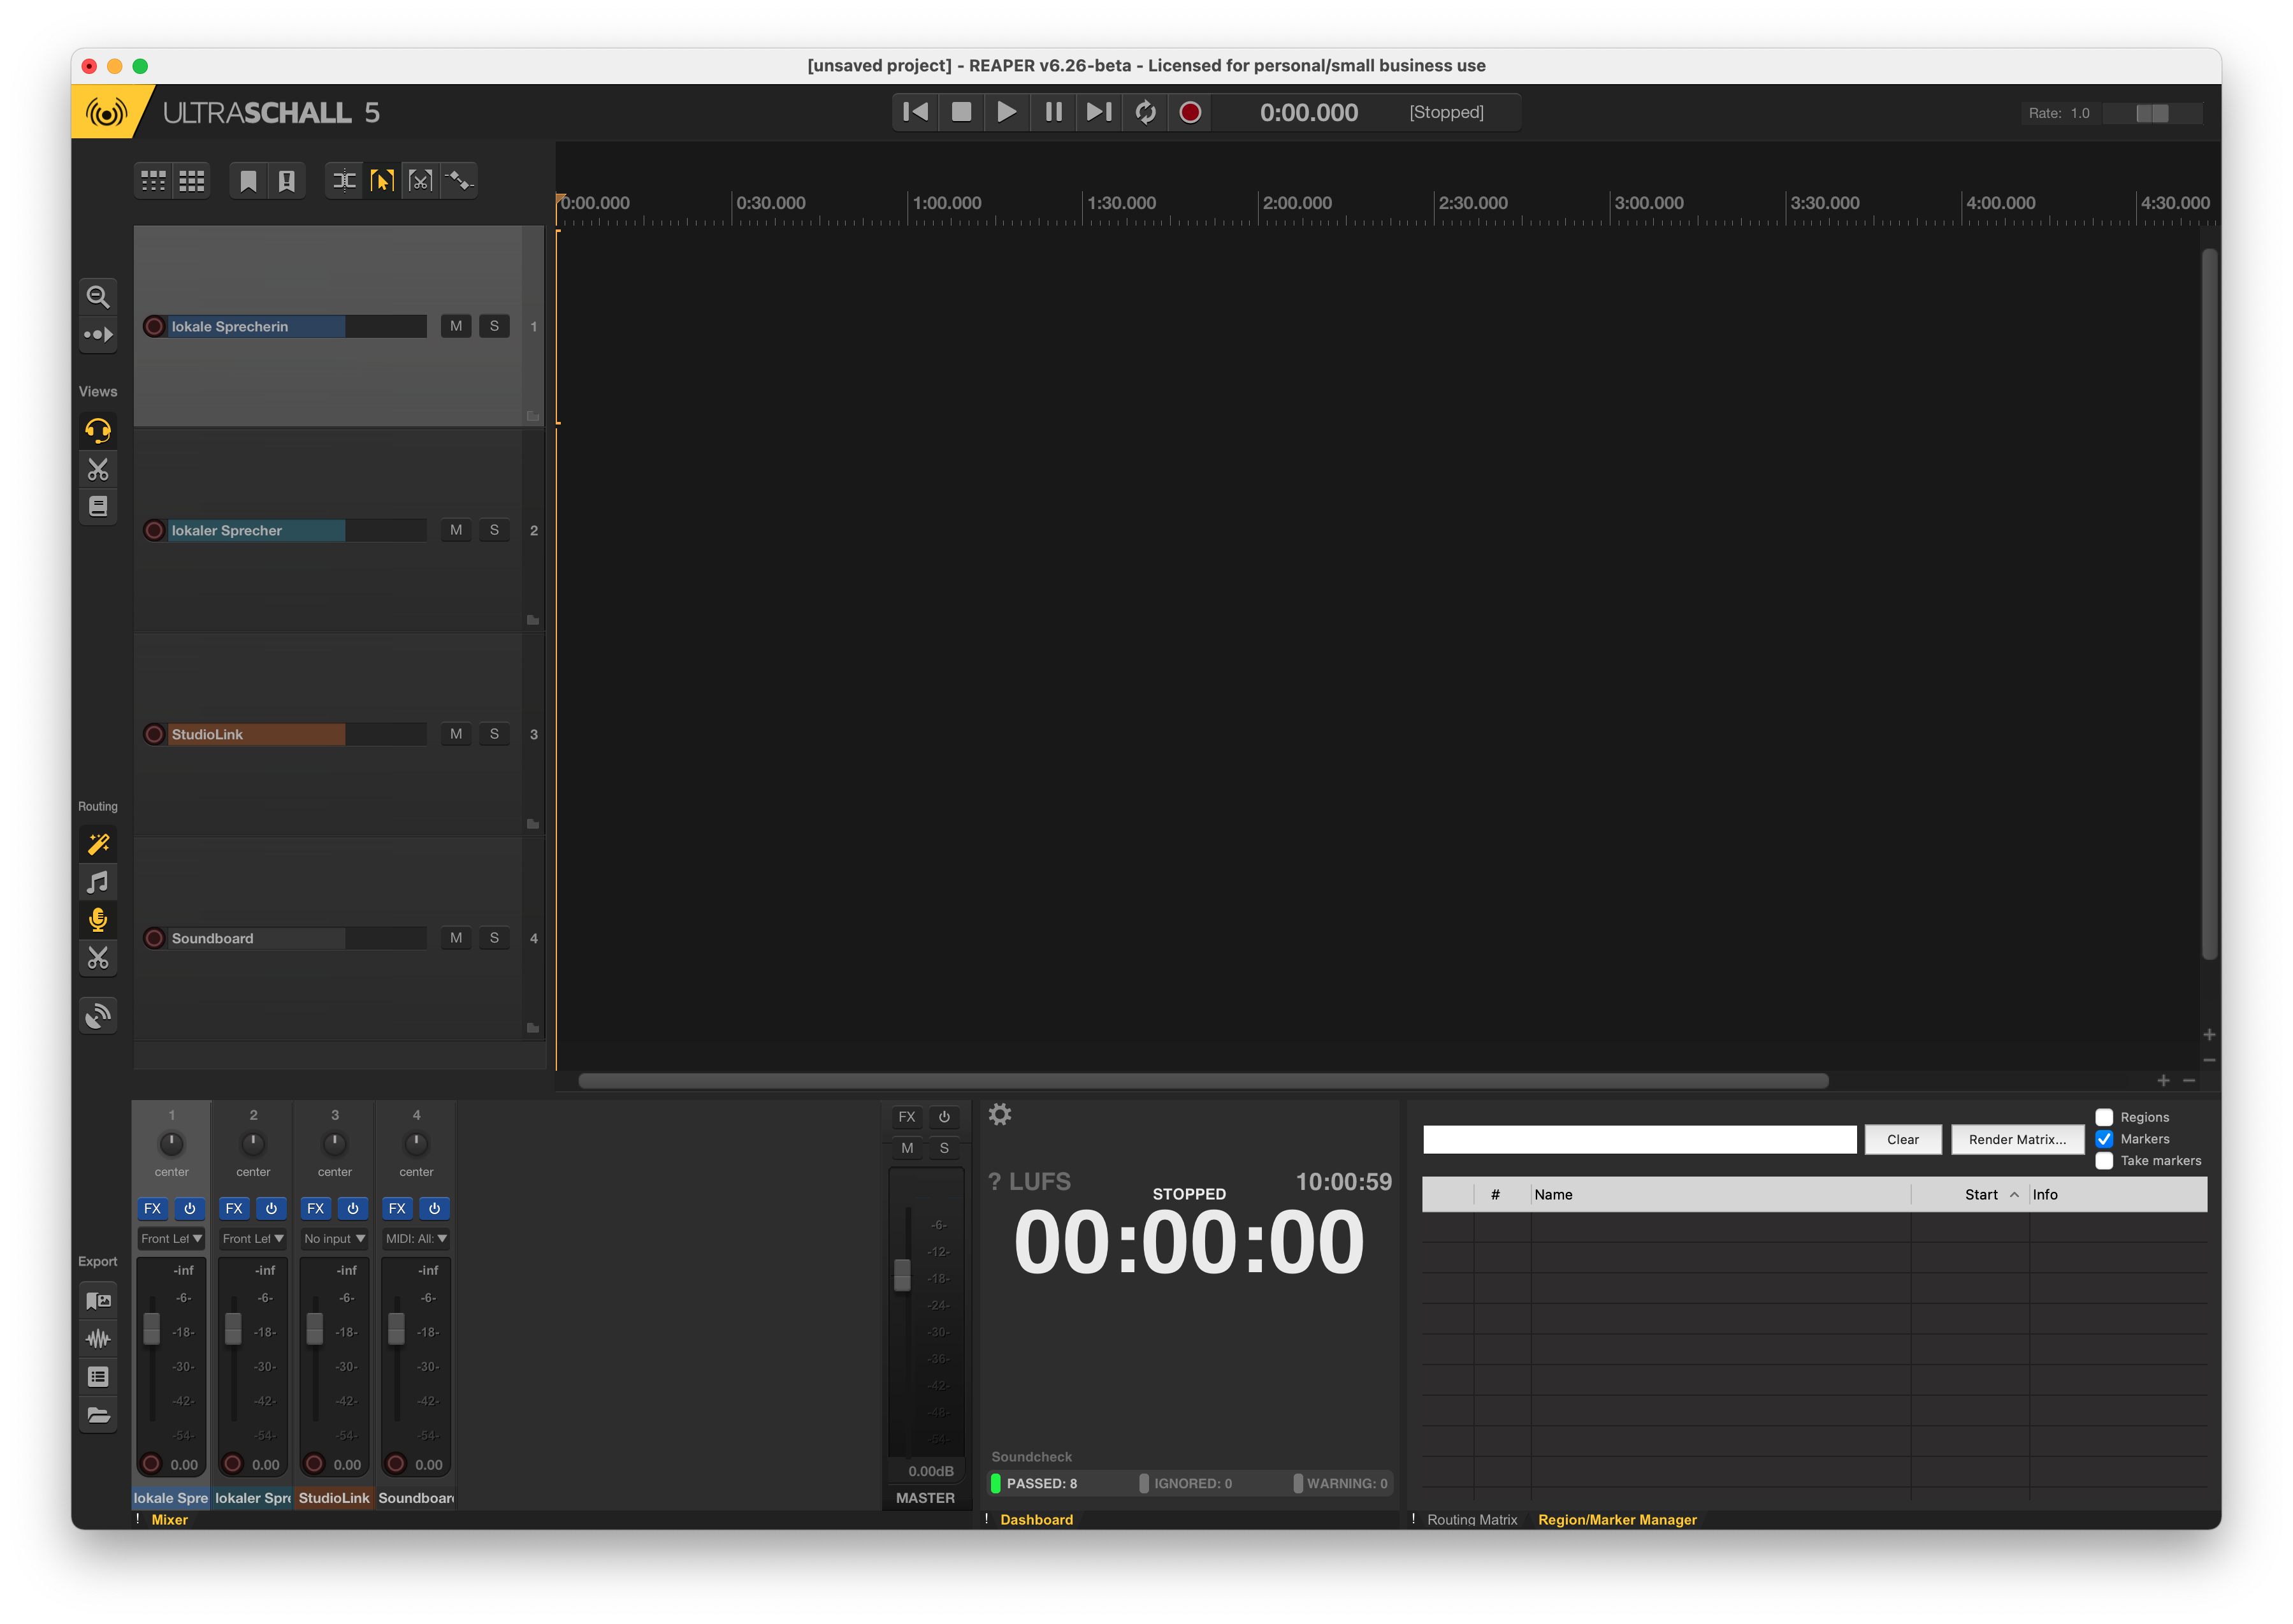Expand Front Left input dropdown on channel 1
This screenshot has height=1624, width=2293.
pos(171,1238)
